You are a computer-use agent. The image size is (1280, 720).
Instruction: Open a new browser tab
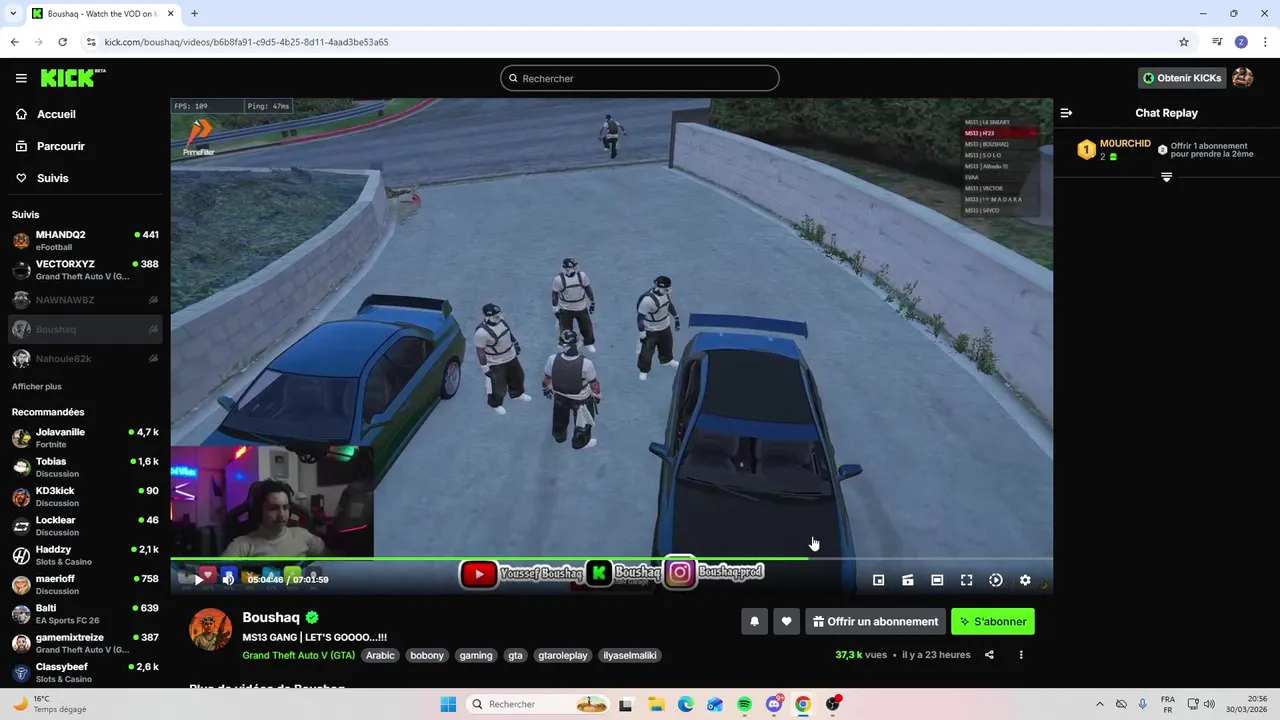pyautogui.click(x=194, y=14)
